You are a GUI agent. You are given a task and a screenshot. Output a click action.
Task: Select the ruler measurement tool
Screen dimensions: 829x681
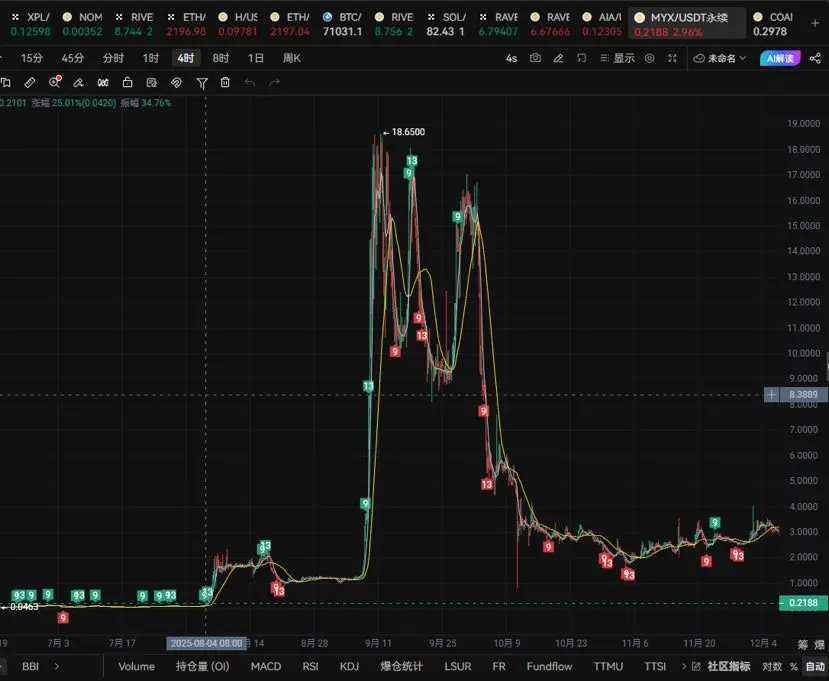point(30,82)
